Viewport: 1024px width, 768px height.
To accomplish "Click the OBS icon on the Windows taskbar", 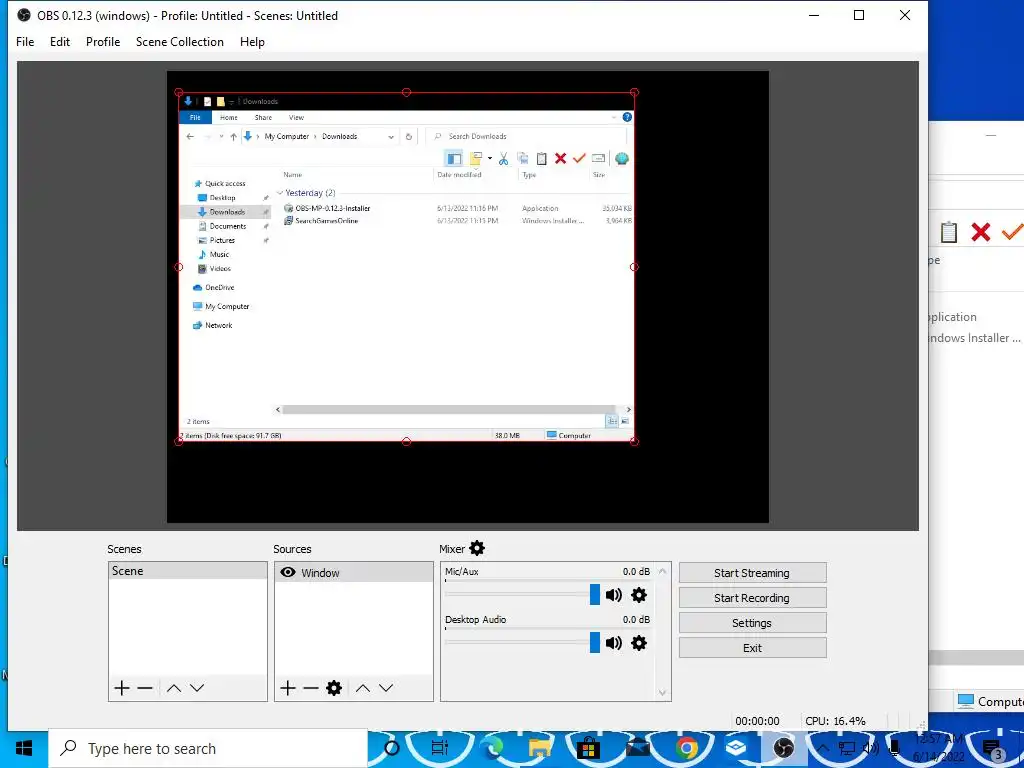I will tap(783, 748).
